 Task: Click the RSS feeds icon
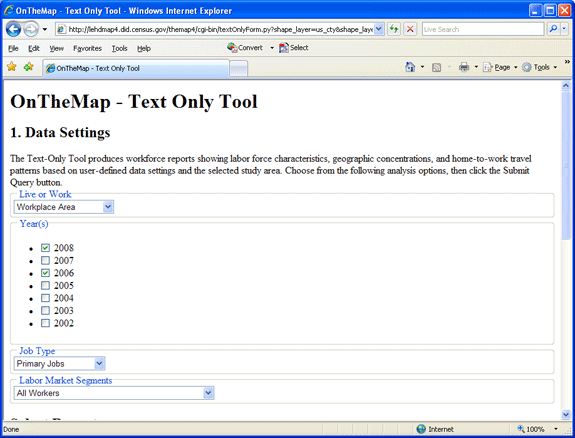click(436, 67)
